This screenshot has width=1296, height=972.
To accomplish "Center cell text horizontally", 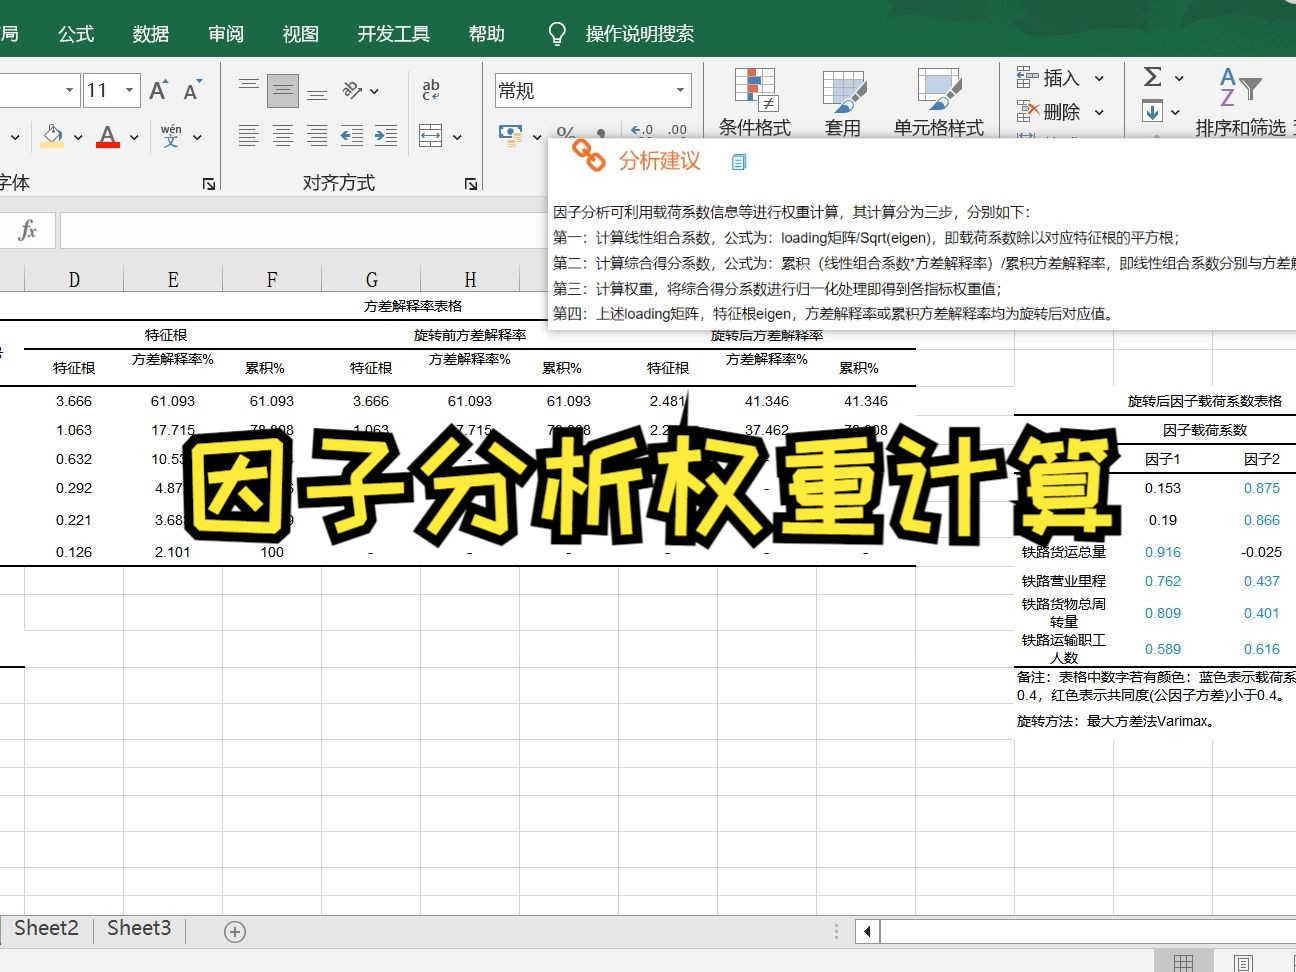I will [x=283, y=136].
